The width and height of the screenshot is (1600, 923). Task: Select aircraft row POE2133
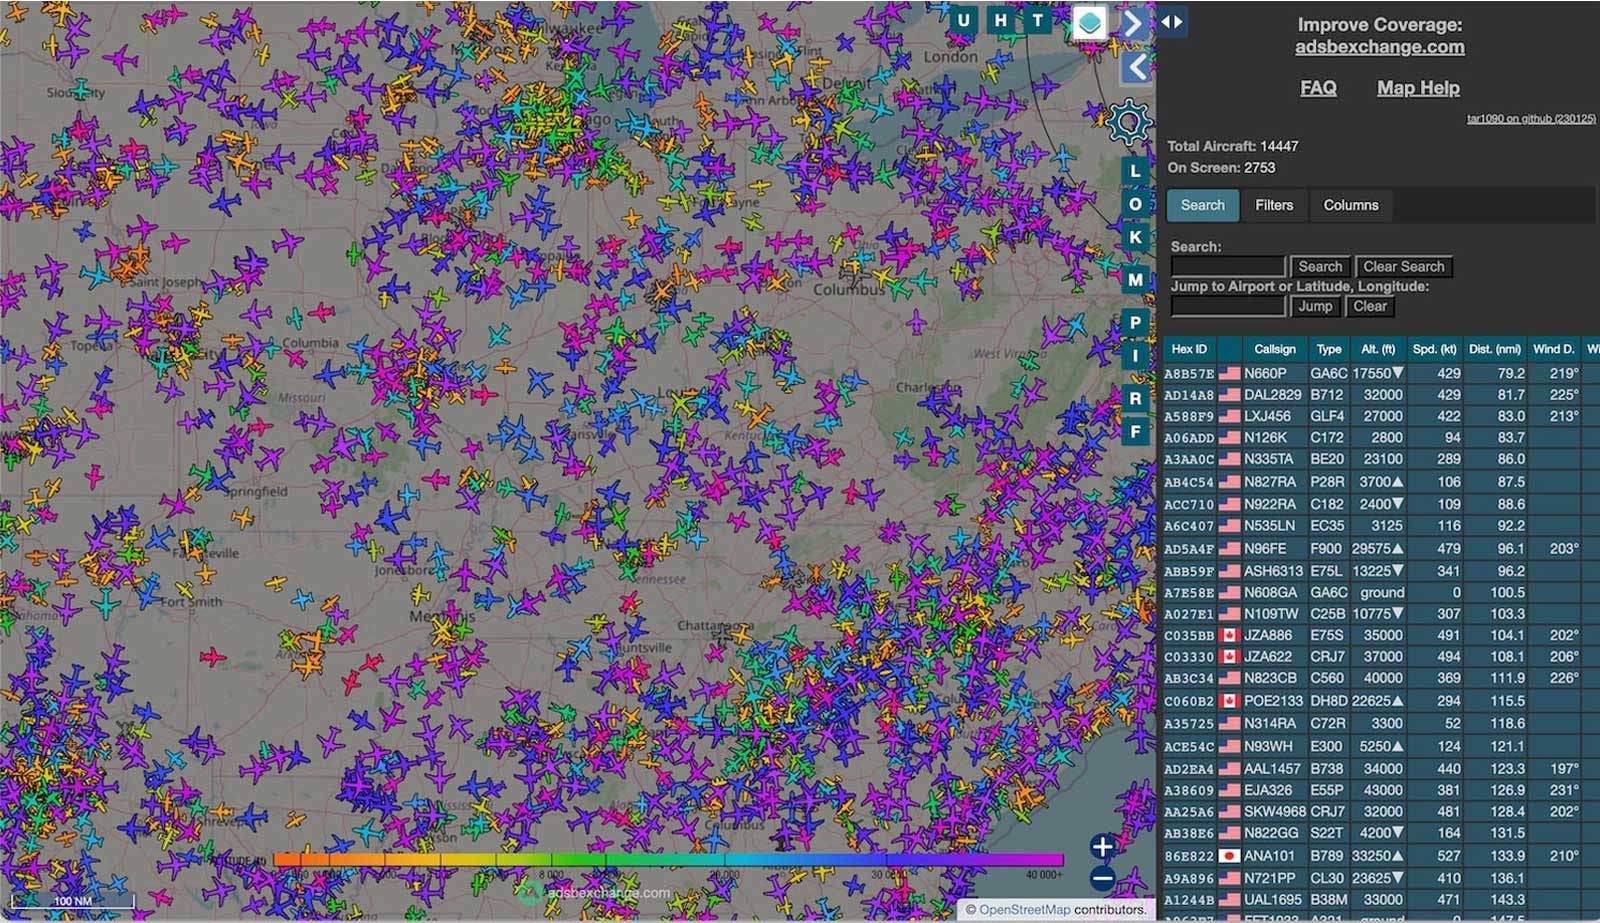1381,701
